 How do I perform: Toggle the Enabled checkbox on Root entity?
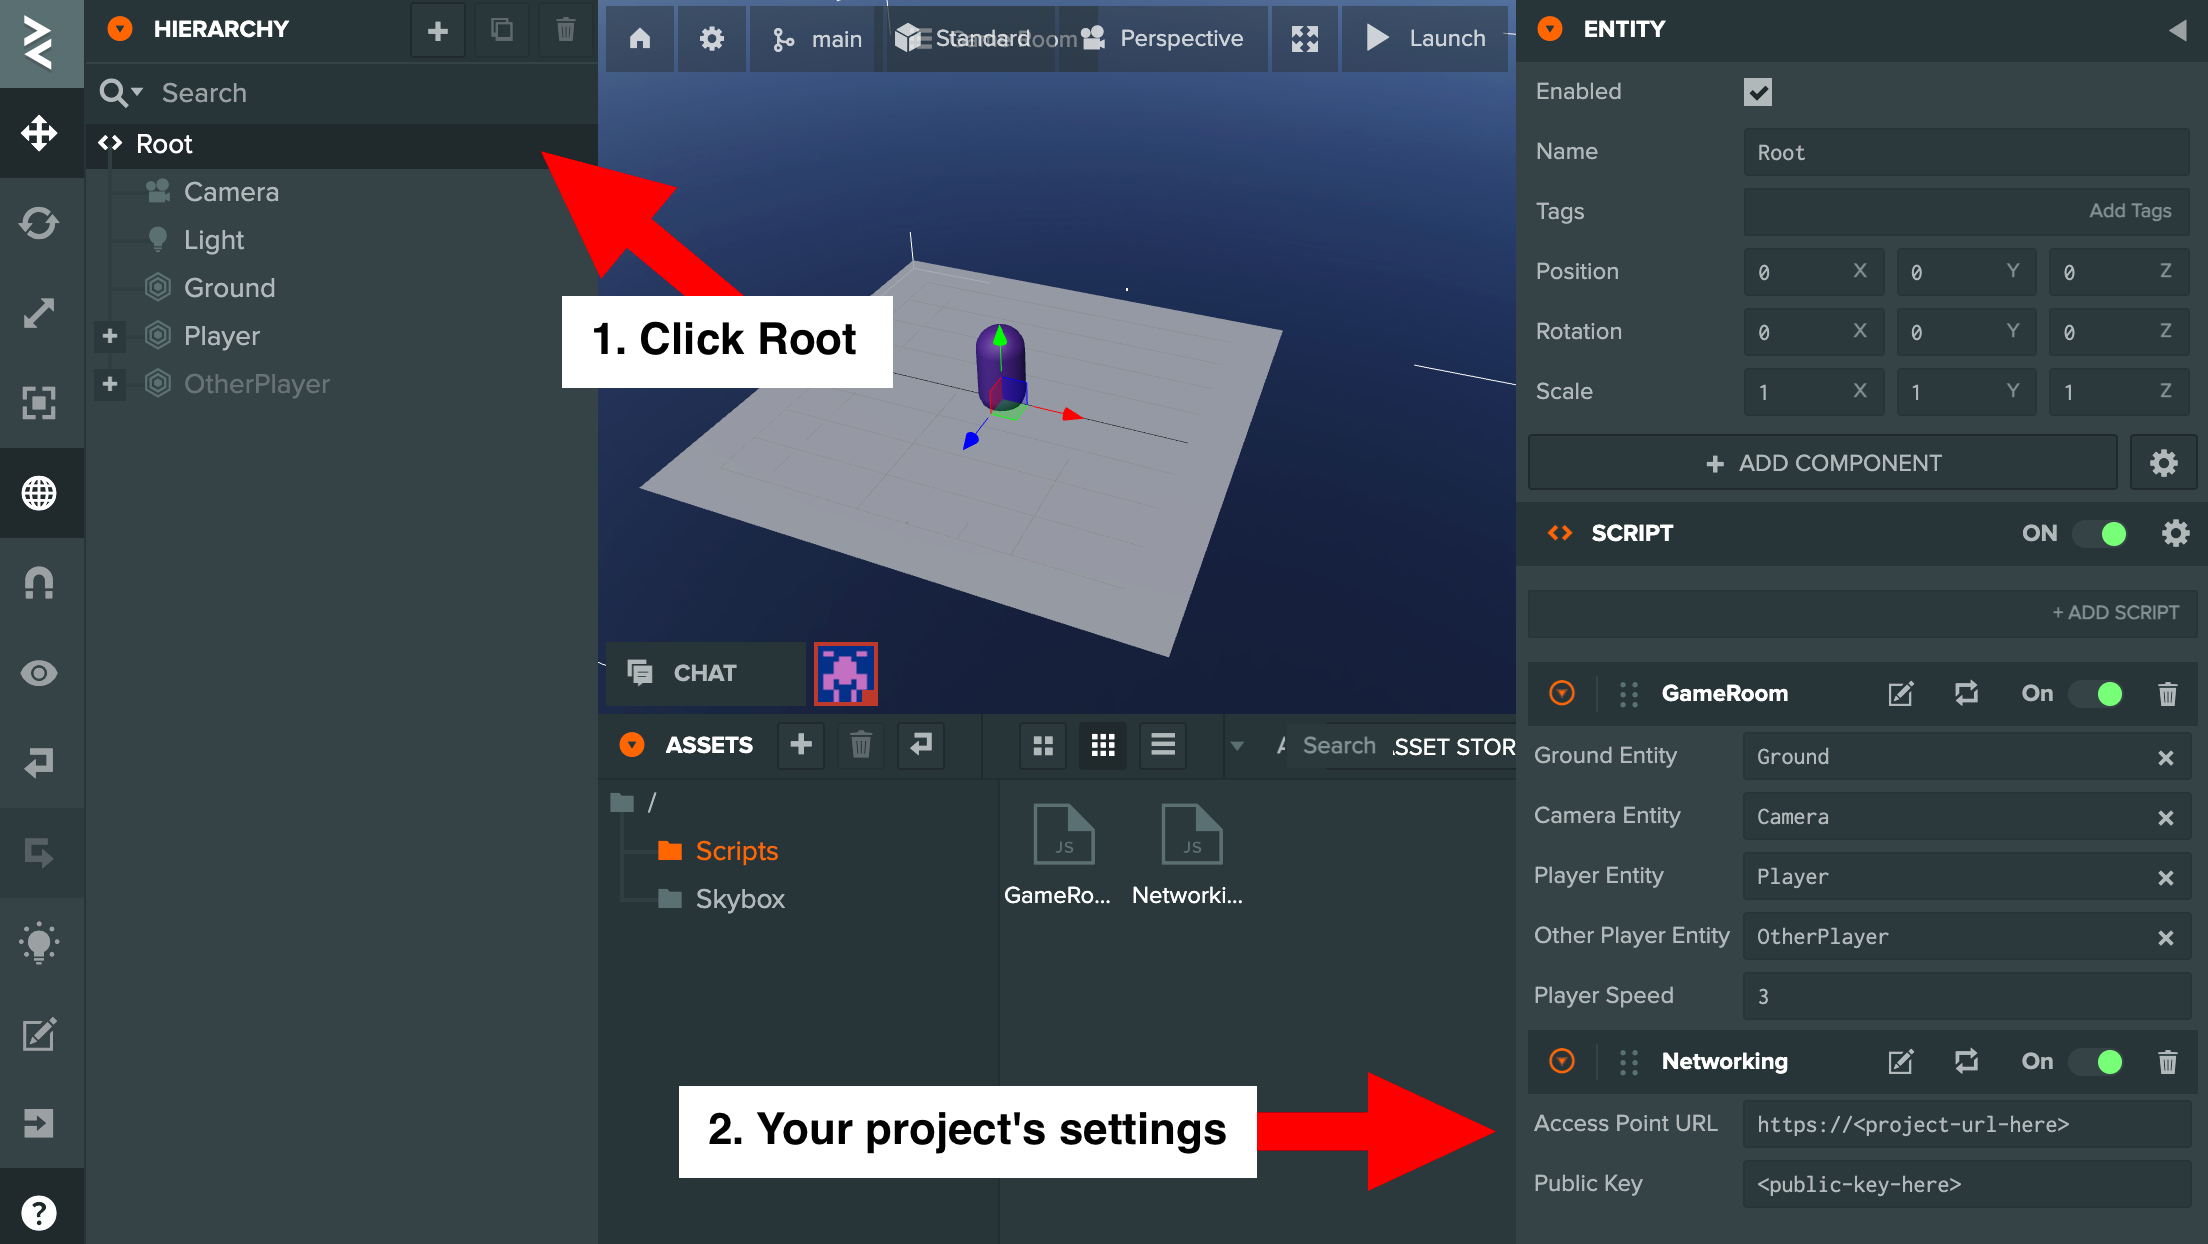tap(1758, 91)
